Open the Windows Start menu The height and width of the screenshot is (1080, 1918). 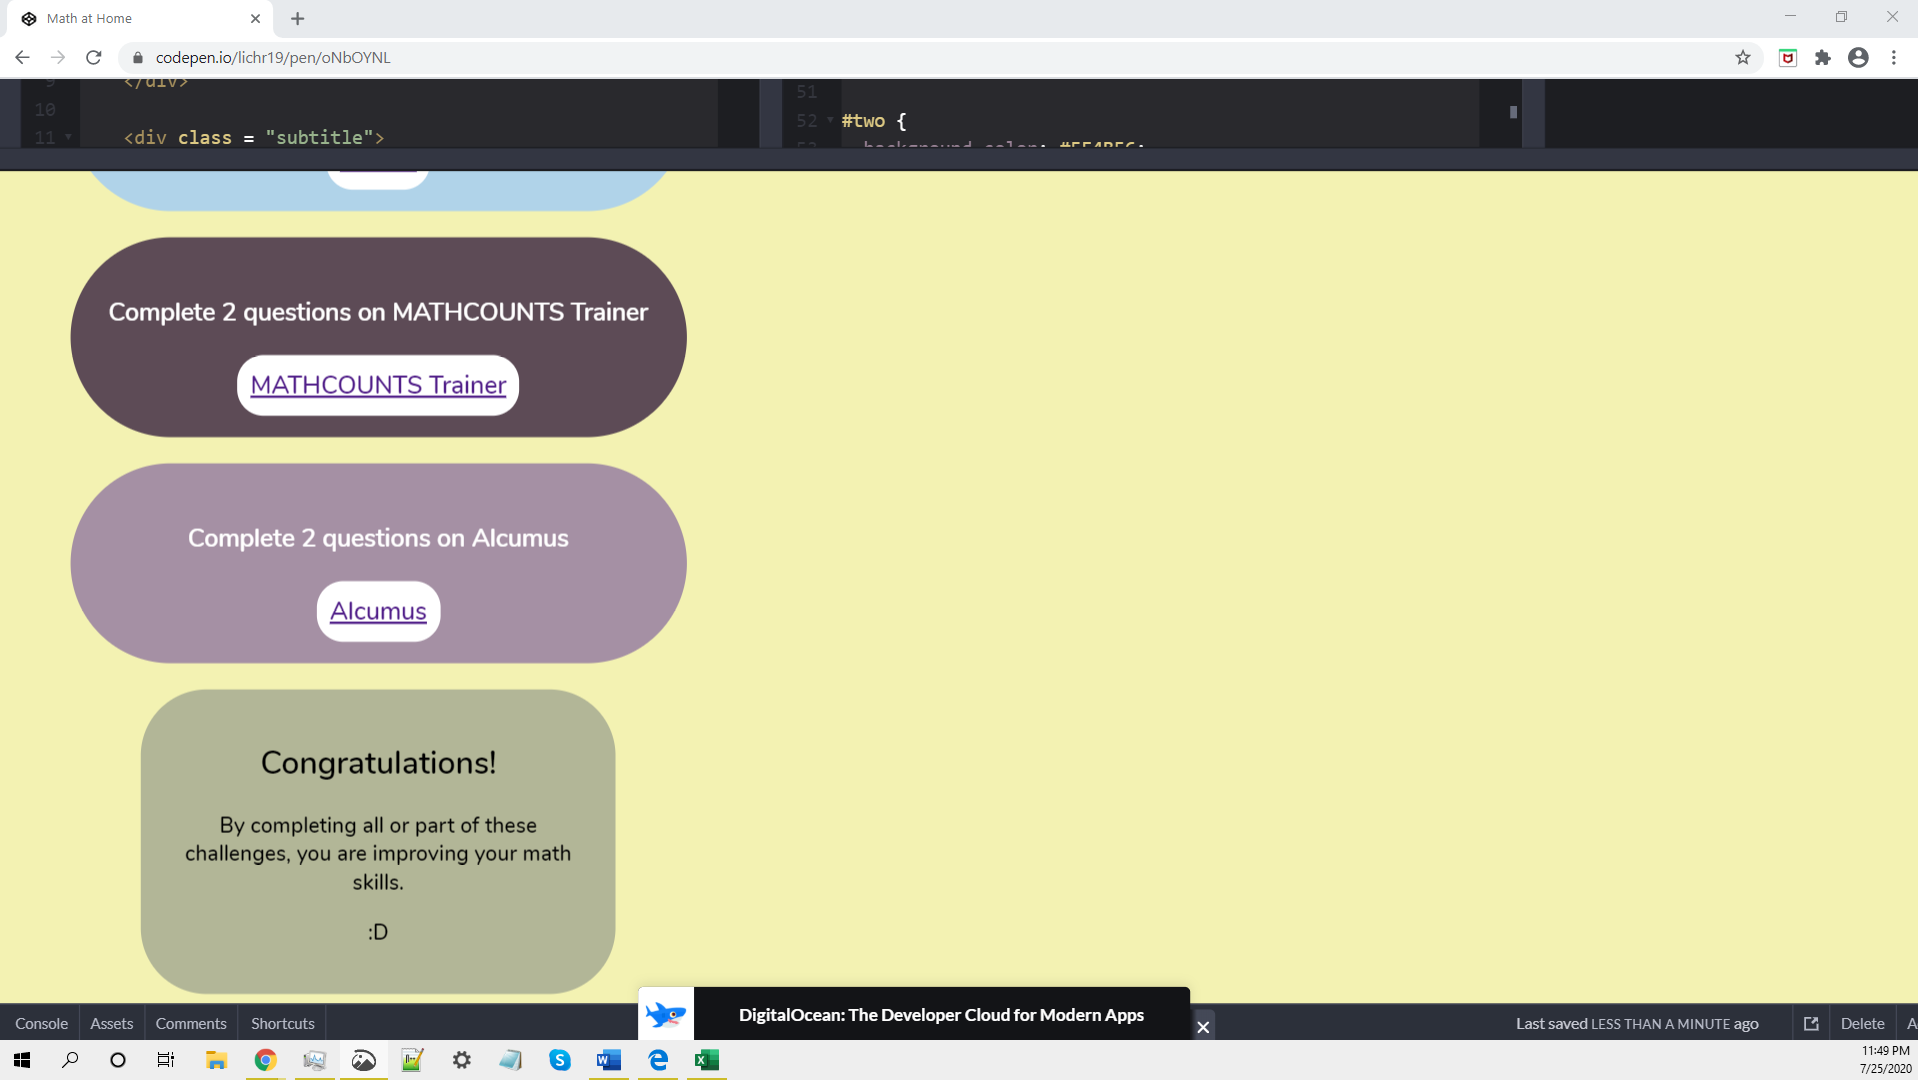pyautogui.click(x=22, y=1060)
